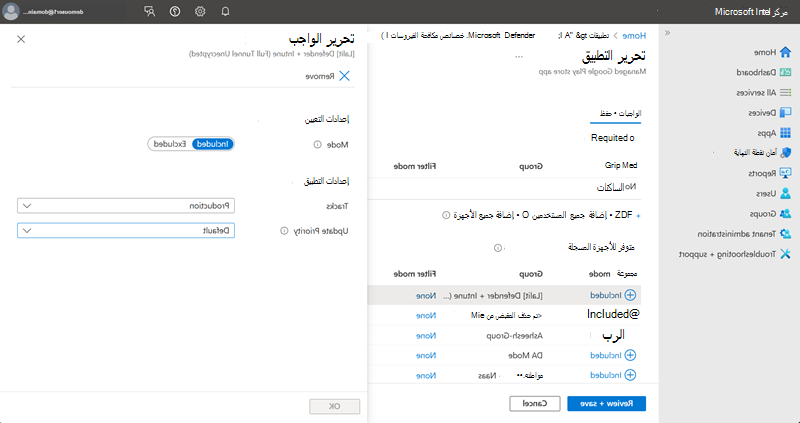
Task: Click the All services icon
Action: click(x=786, y=92)
